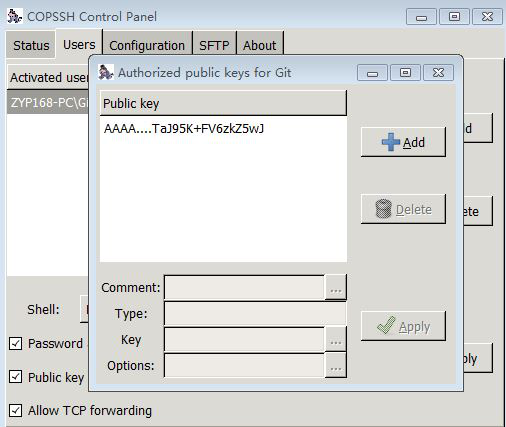
Task: Toggle the Public key checkbox
Action: click(x=16, y=377)
